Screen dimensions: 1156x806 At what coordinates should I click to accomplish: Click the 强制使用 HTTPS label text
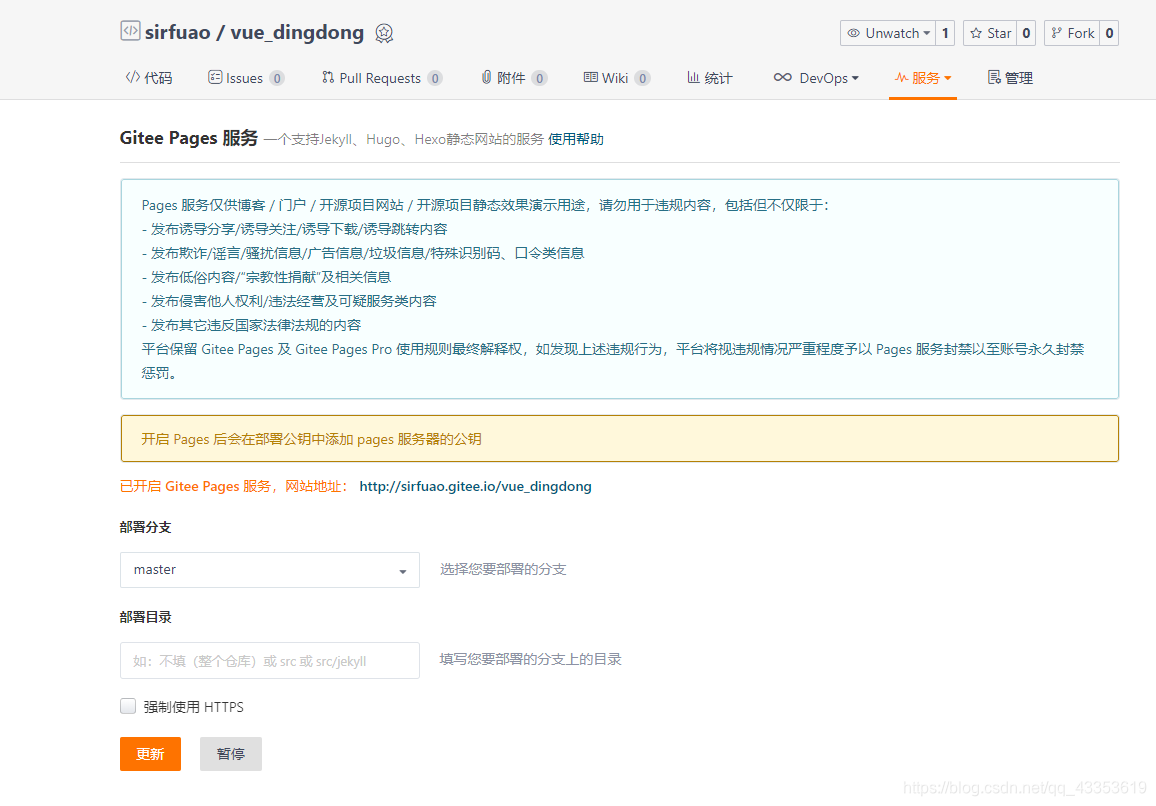point(193,707)
